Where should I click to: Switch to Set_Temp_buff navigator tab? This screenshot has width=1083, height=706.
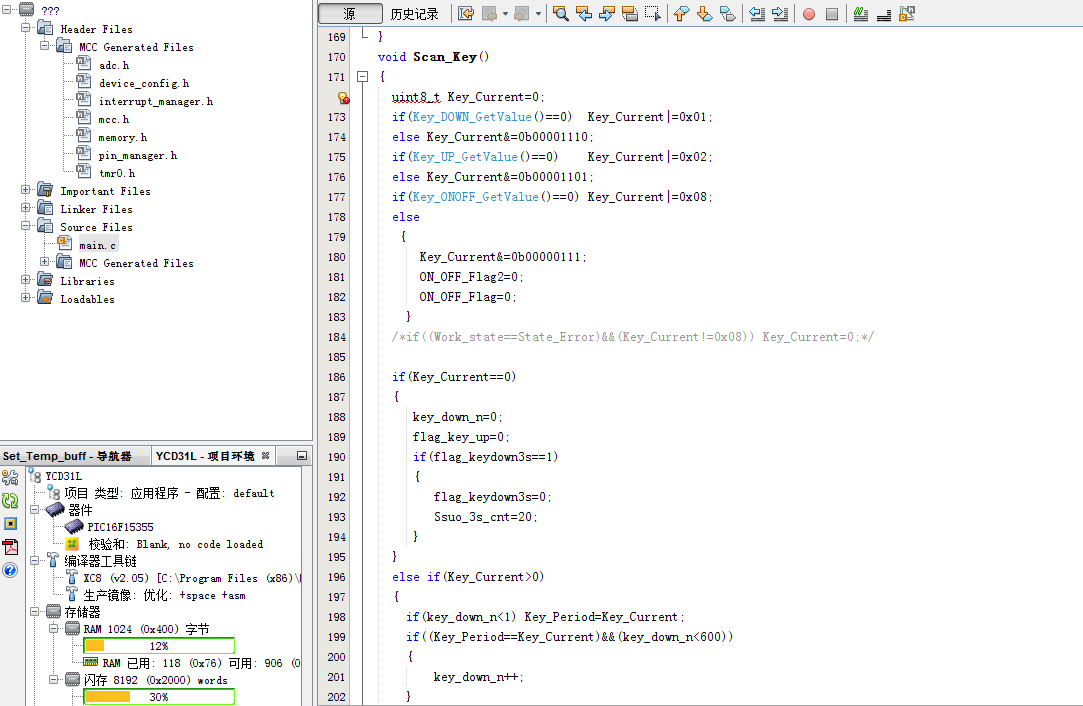coord(66,456)
